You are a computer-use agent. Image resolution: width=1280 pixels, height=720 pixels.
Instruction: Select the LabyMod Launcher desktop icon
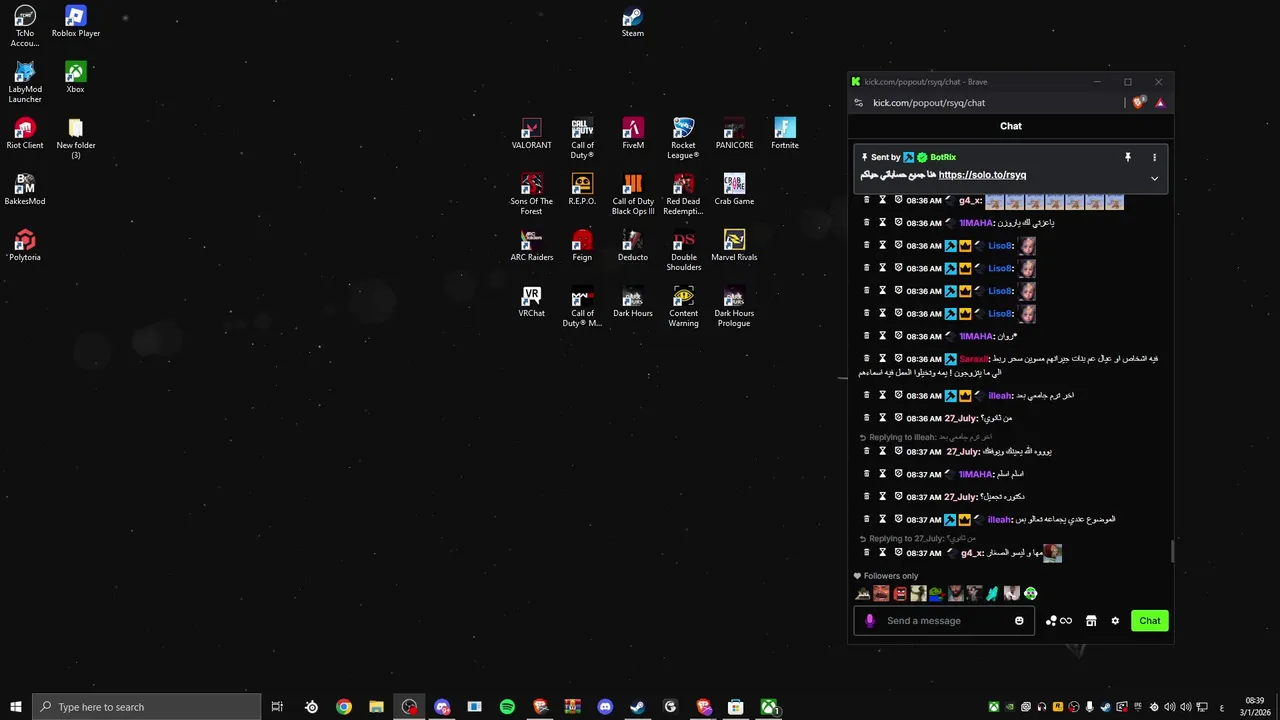[x=25, y=82]
